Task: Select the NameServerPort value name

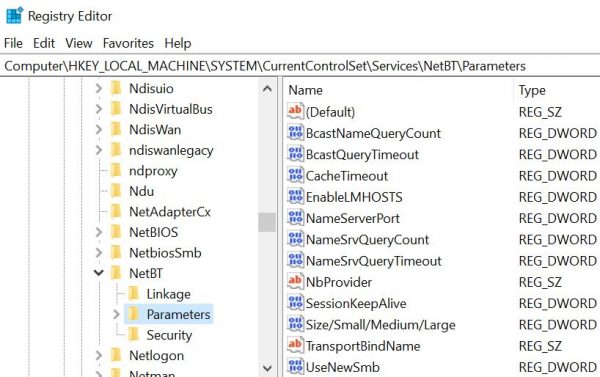Action: [x=352, y=218]
